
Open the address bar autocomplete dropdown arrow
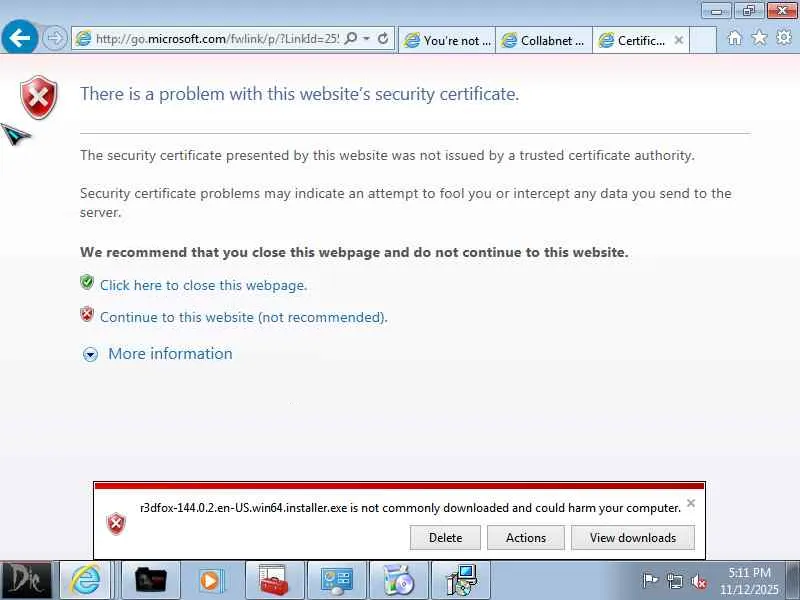[x=366, y=39]
